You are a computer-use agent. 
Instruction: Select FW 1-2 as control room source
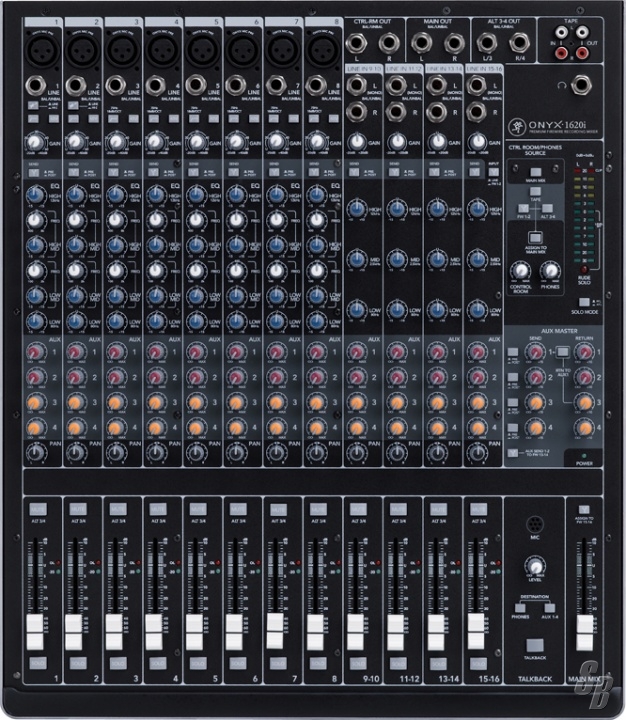(523, 208)
